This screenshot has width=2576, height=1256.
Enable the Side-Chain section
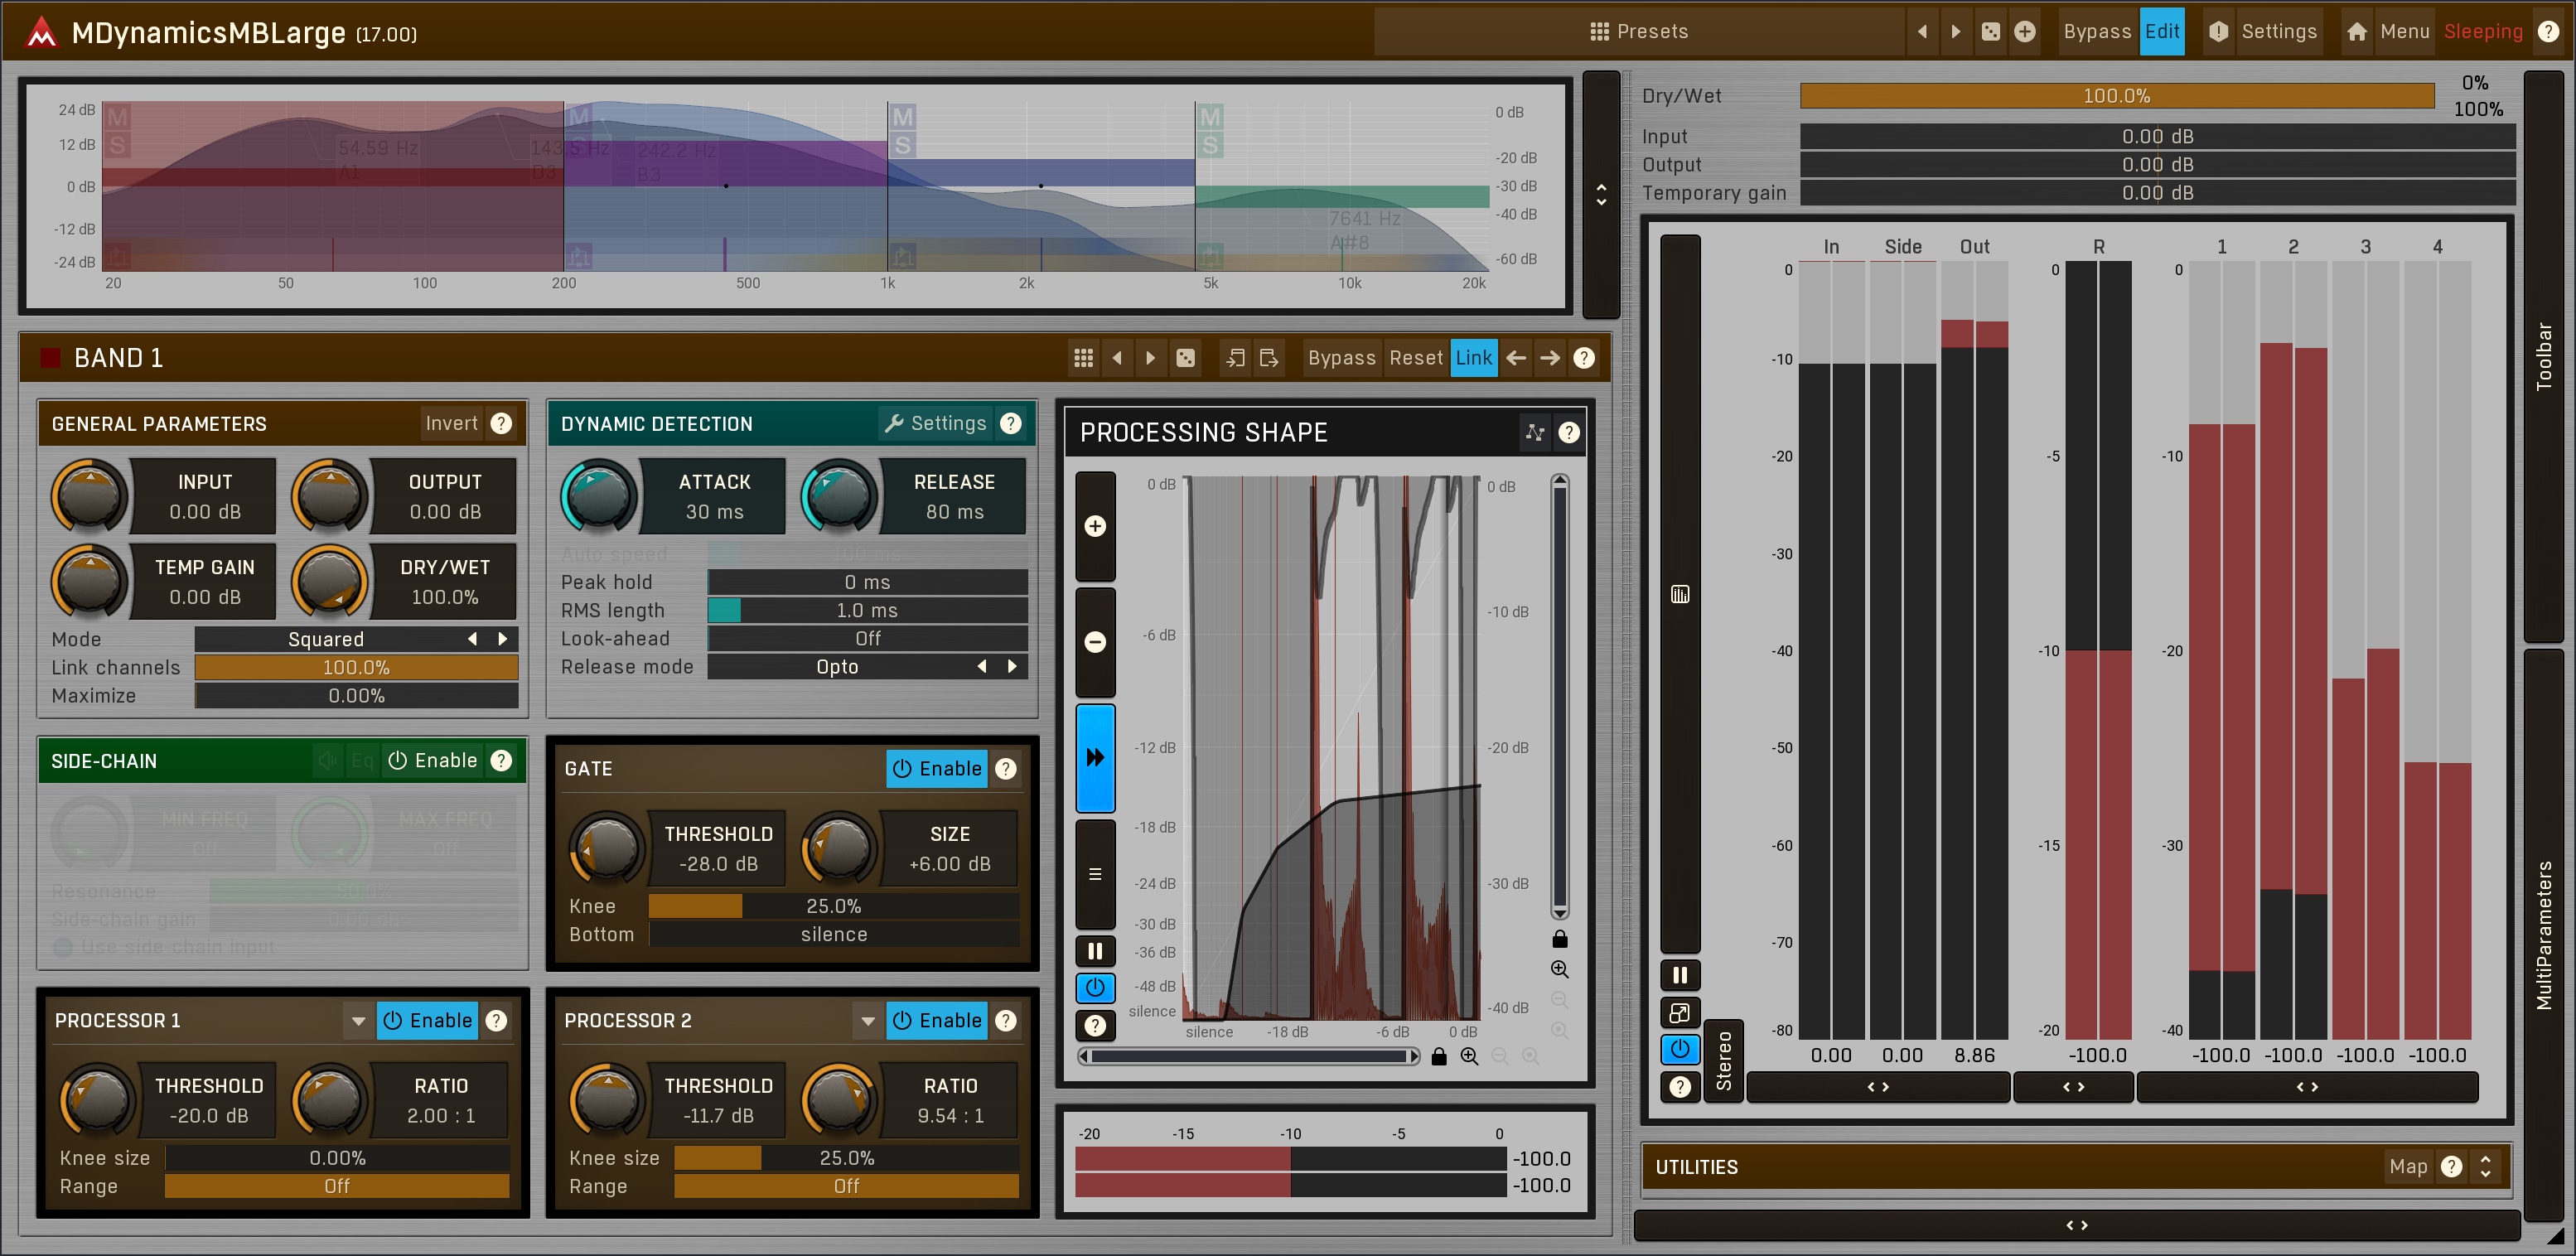tap(433, 760)
